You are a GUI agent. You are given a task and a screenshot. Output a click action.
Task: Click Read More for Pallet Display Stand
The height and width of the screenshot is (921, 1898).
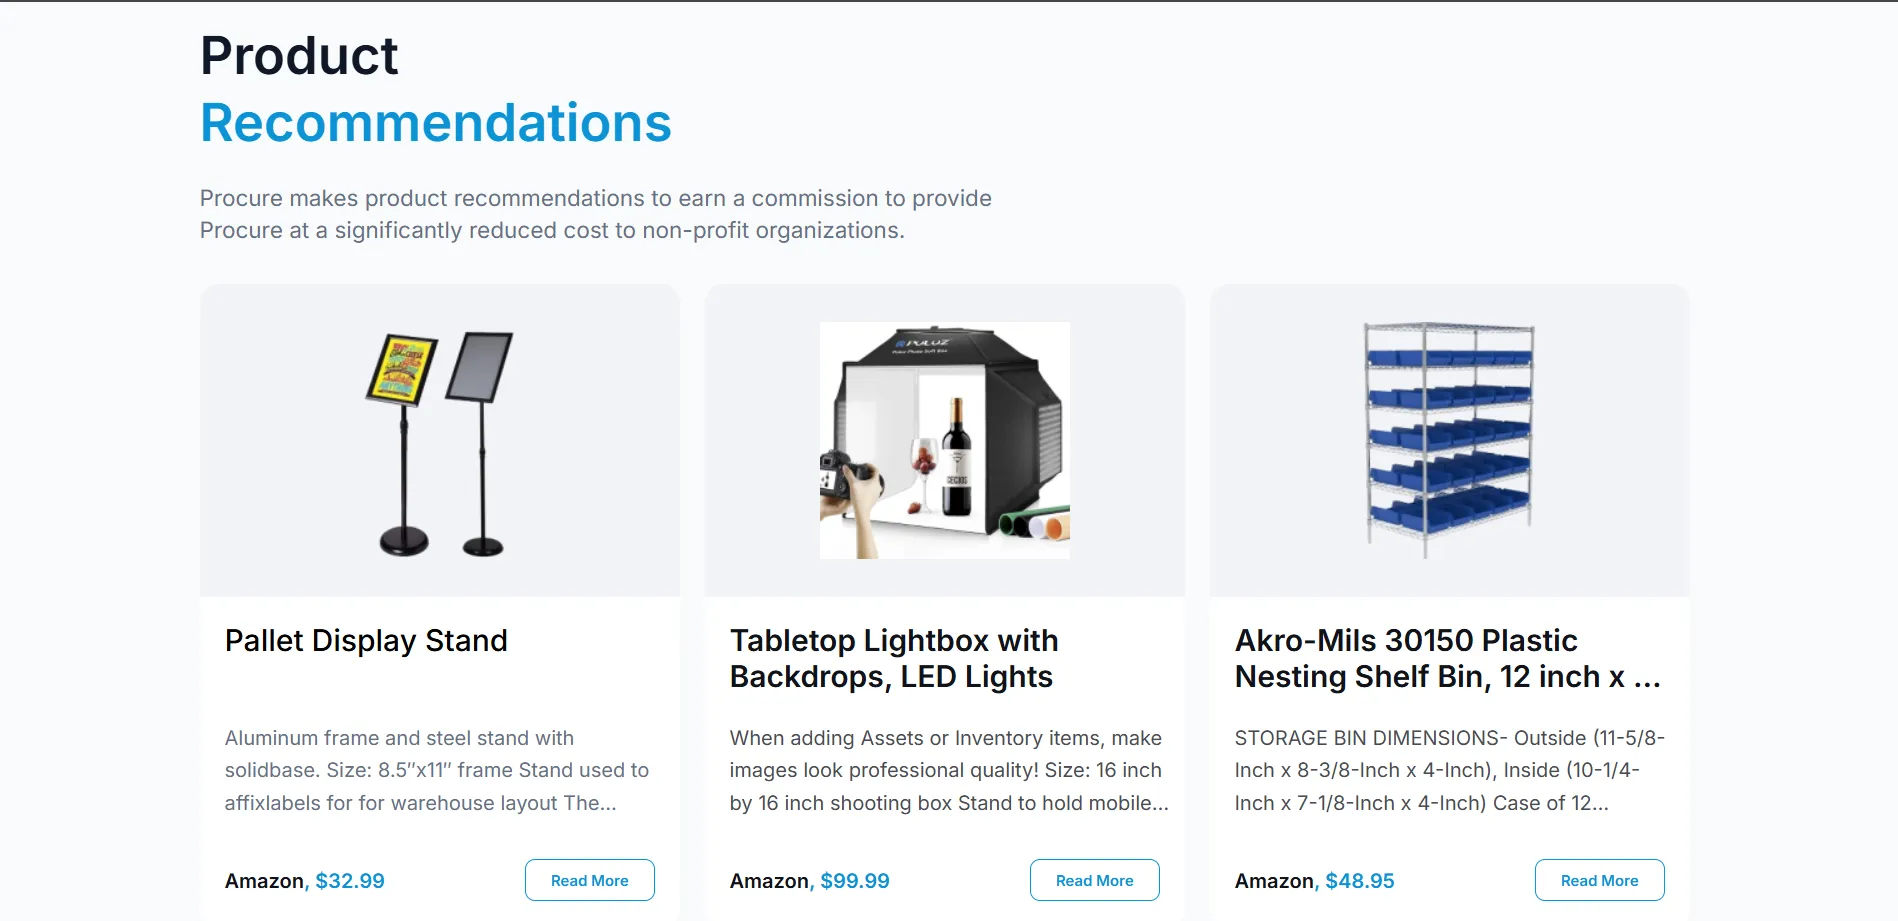coord(589,880)
